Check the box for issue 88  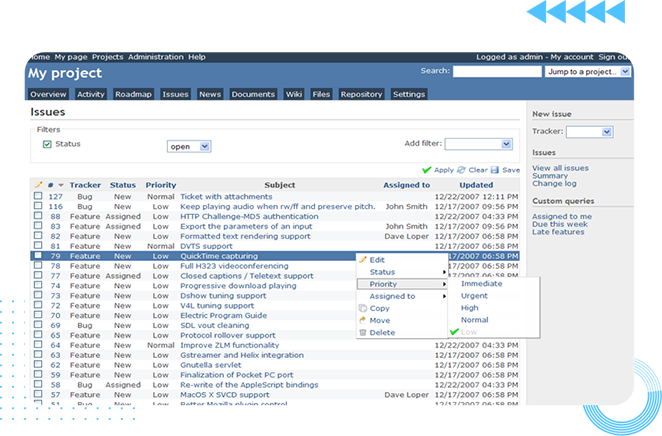click(38, 216)
